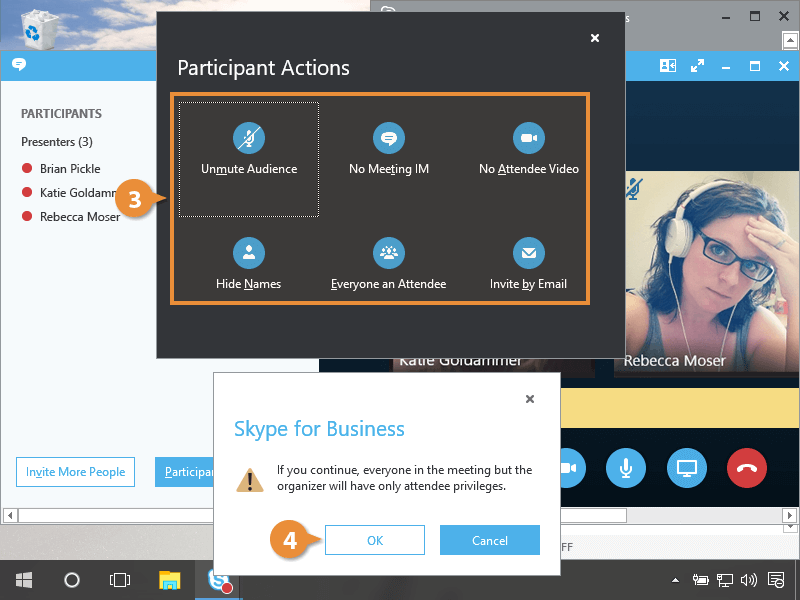Click Invite More People button
The height and width of the screenshot is (600, 800).
pyautogui.click(x=76, y=472)
